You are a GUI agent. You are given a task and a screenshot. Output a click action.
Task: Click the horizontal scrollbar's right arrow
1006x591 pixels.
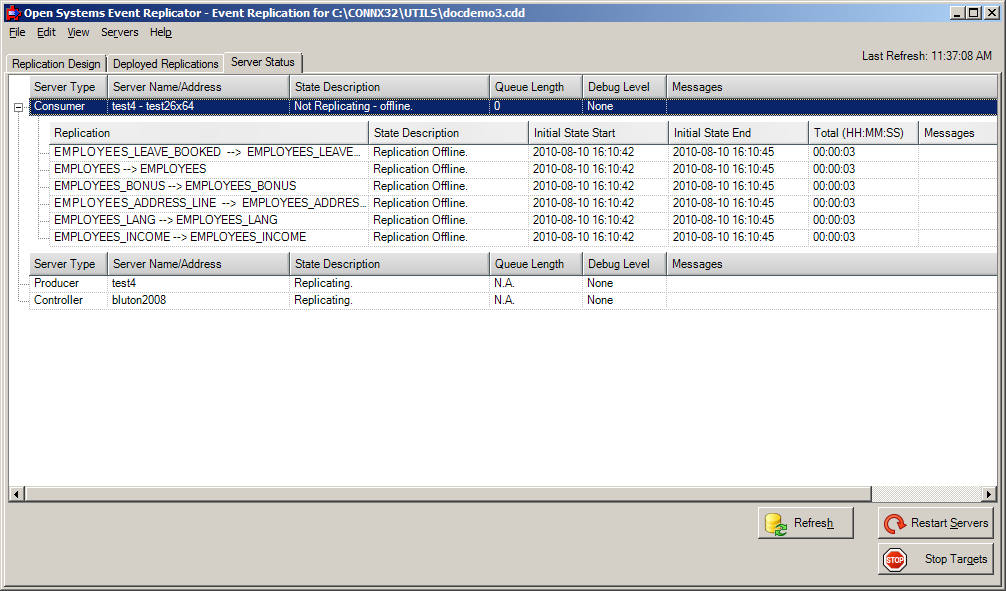click(x=989, y=493)
